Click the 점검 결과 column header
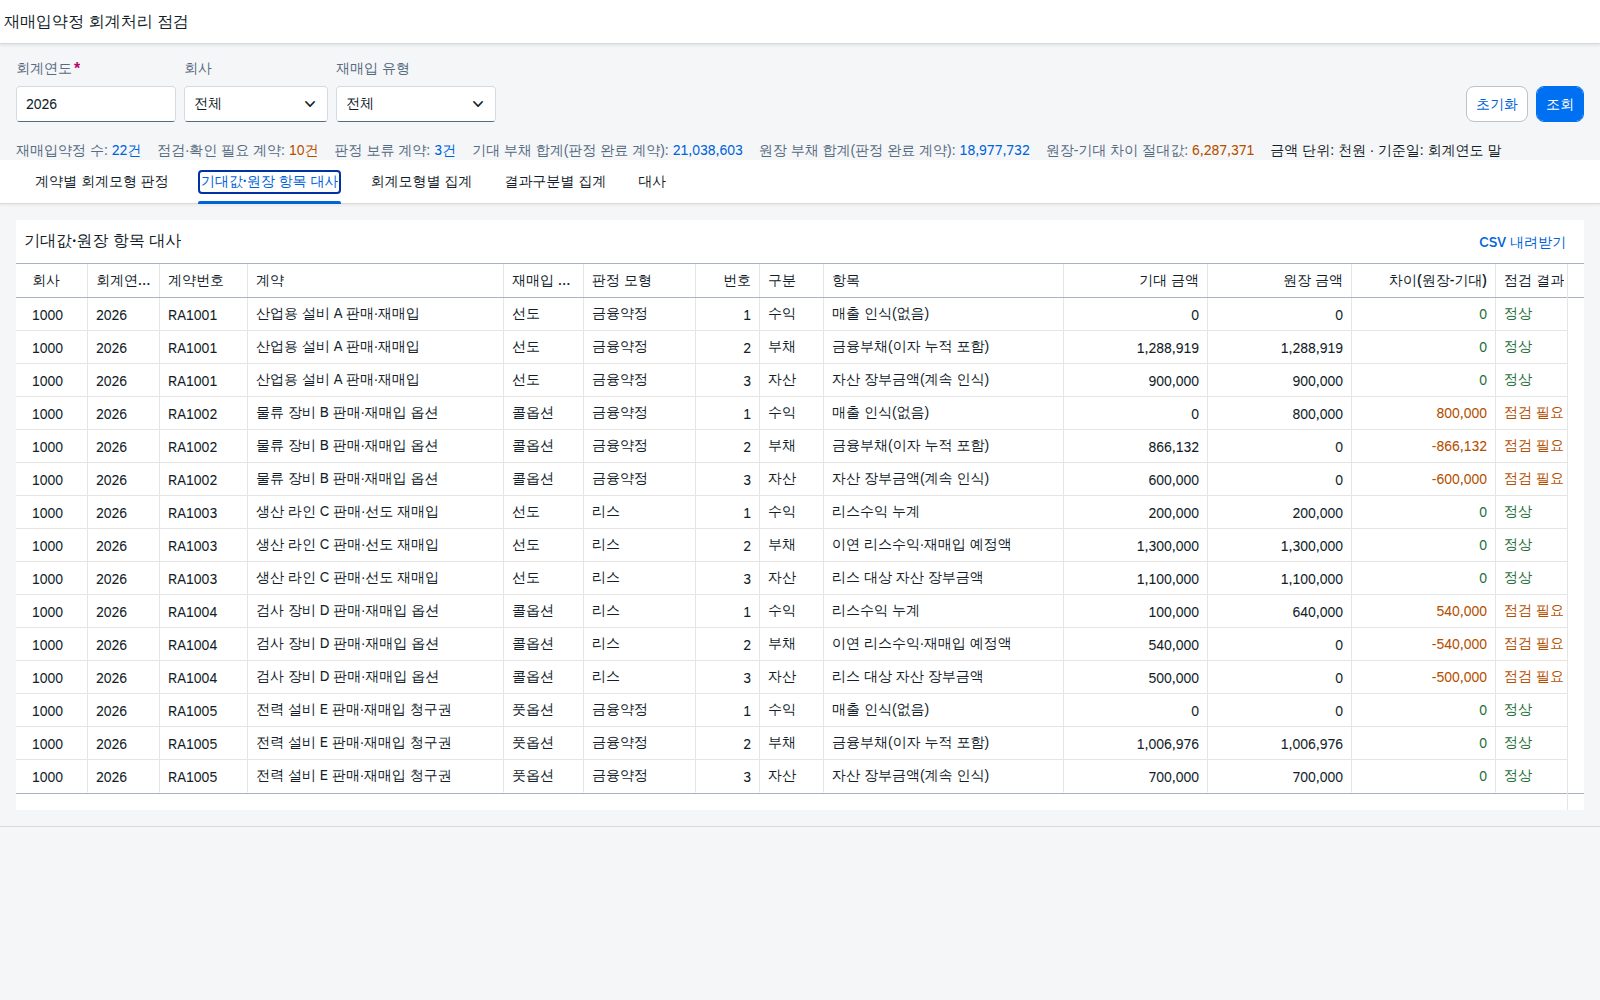The image size is (1600, 1000). (x=1532, y=281)
